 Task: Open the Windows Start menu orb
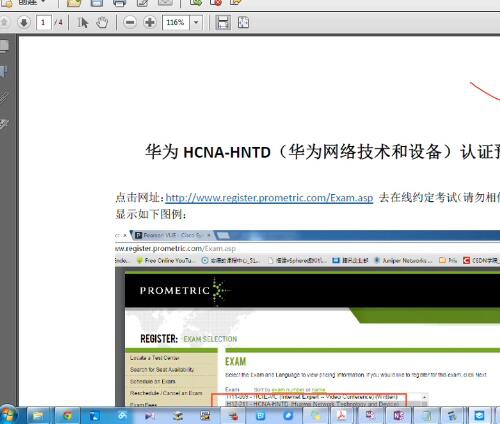(x=8, y=415)
